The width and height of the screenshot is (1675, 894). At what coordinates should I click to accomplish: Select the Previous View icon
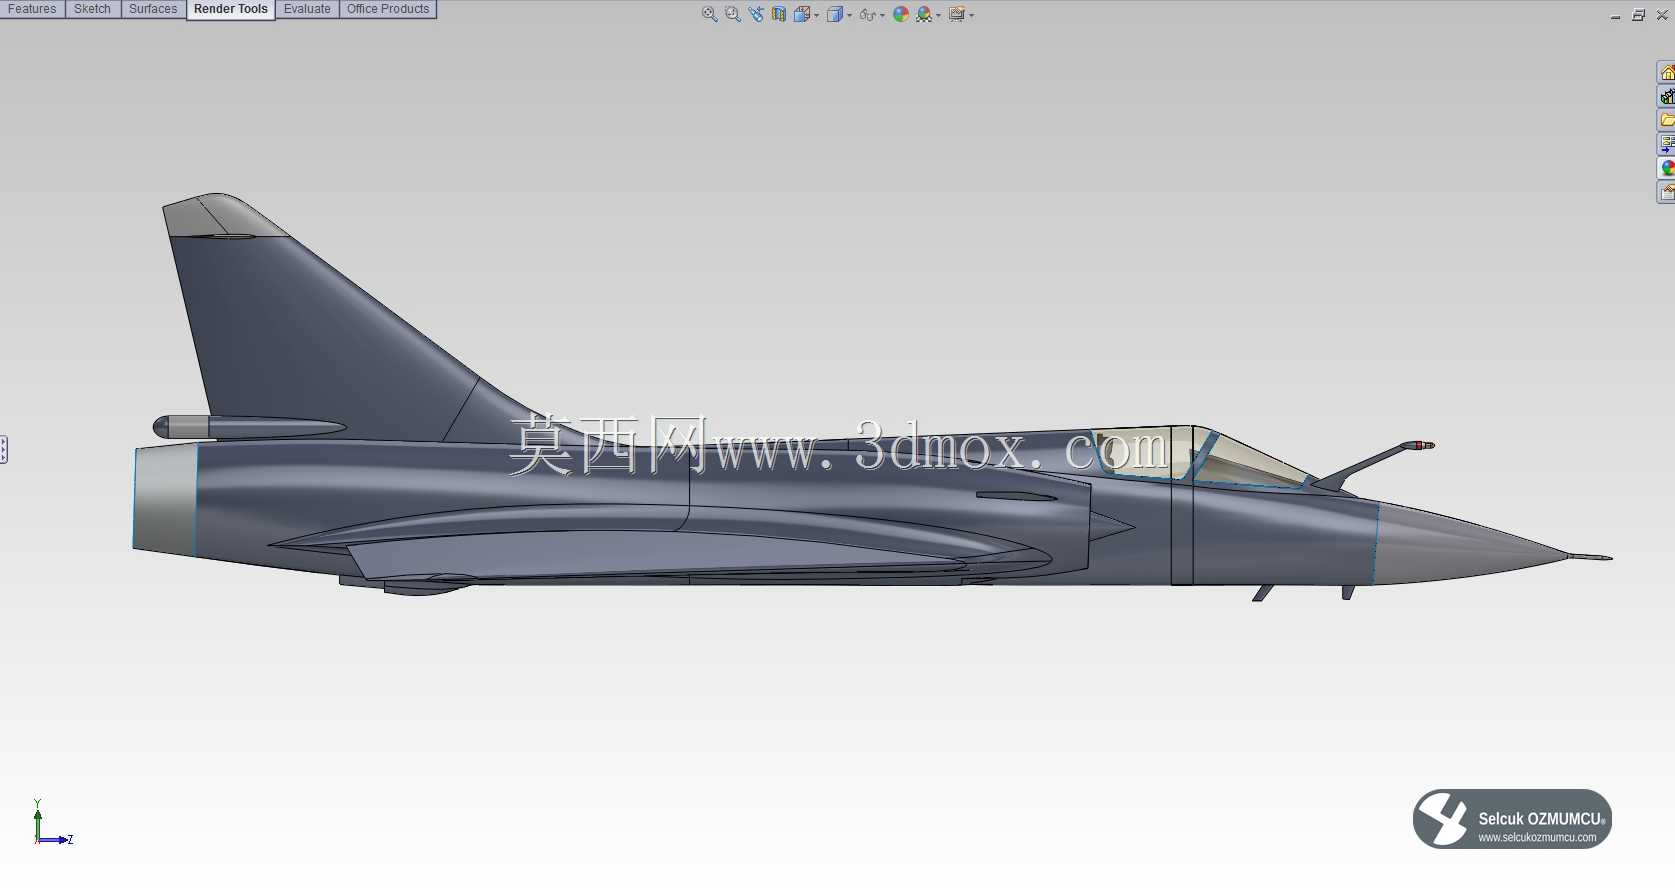(x=756, y=14)
